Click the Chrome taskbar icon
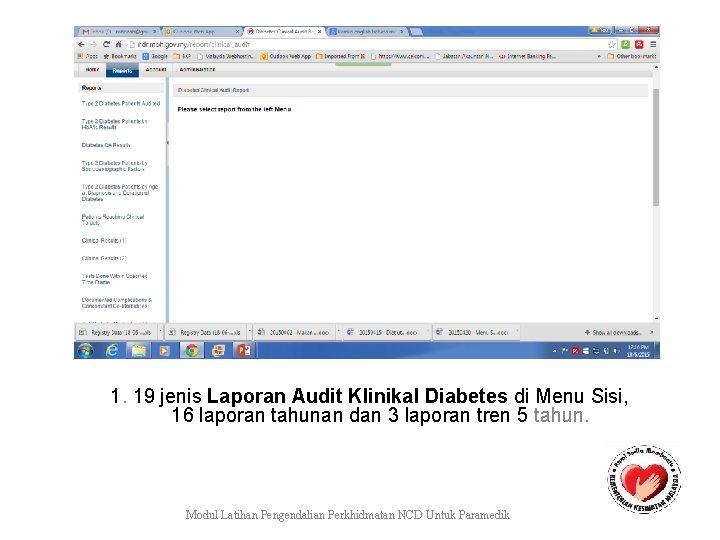This screenshot has height=540, width=720. point(191,351)
